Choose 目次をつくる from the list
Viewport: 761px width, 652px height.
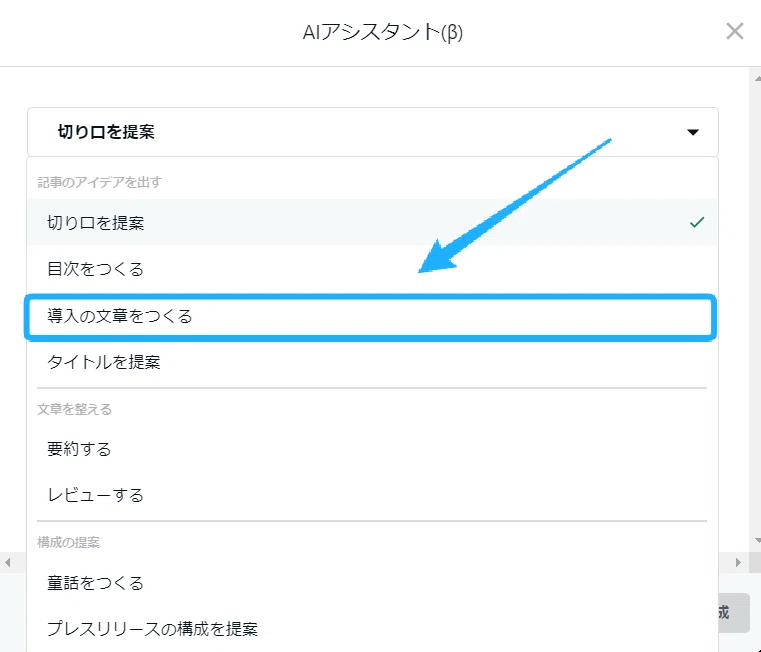click(372, 268)
